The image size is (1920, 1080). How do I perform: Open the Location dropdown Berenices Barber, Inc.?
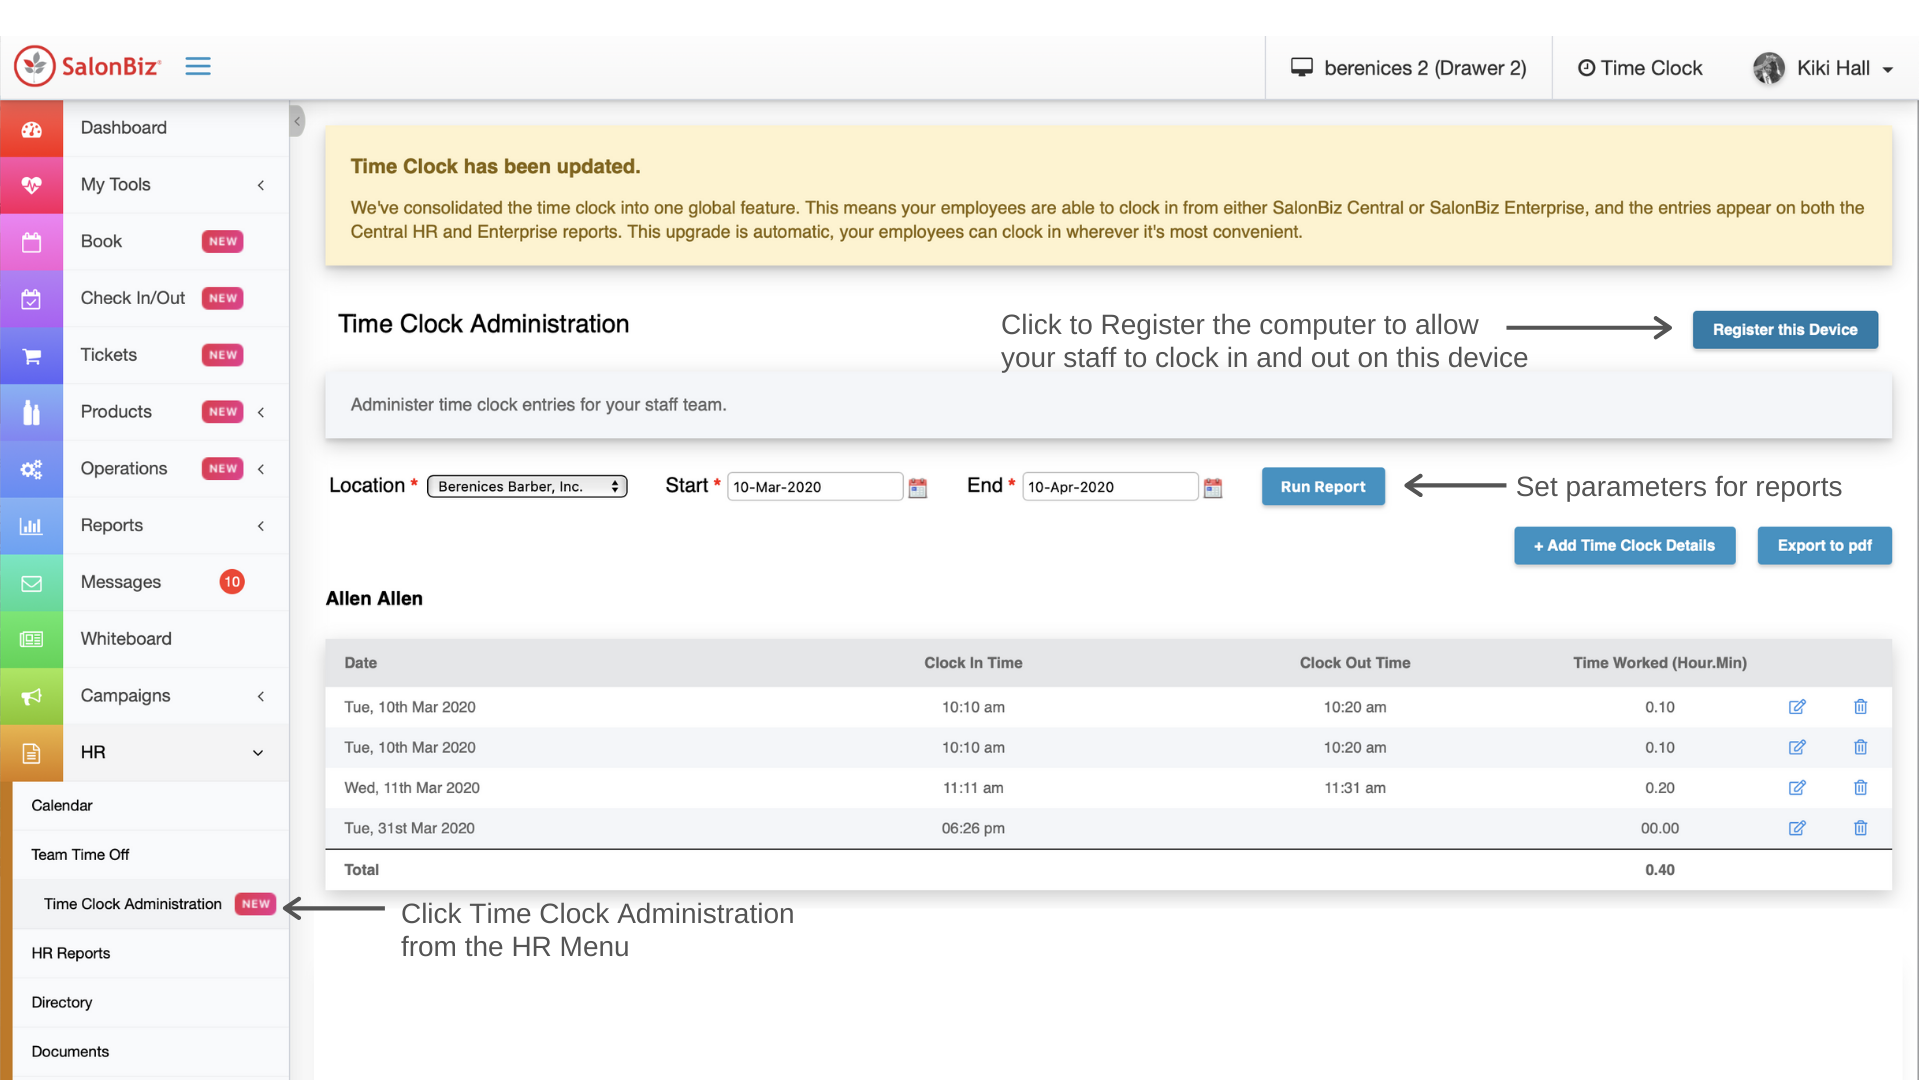tap(527, 487)
